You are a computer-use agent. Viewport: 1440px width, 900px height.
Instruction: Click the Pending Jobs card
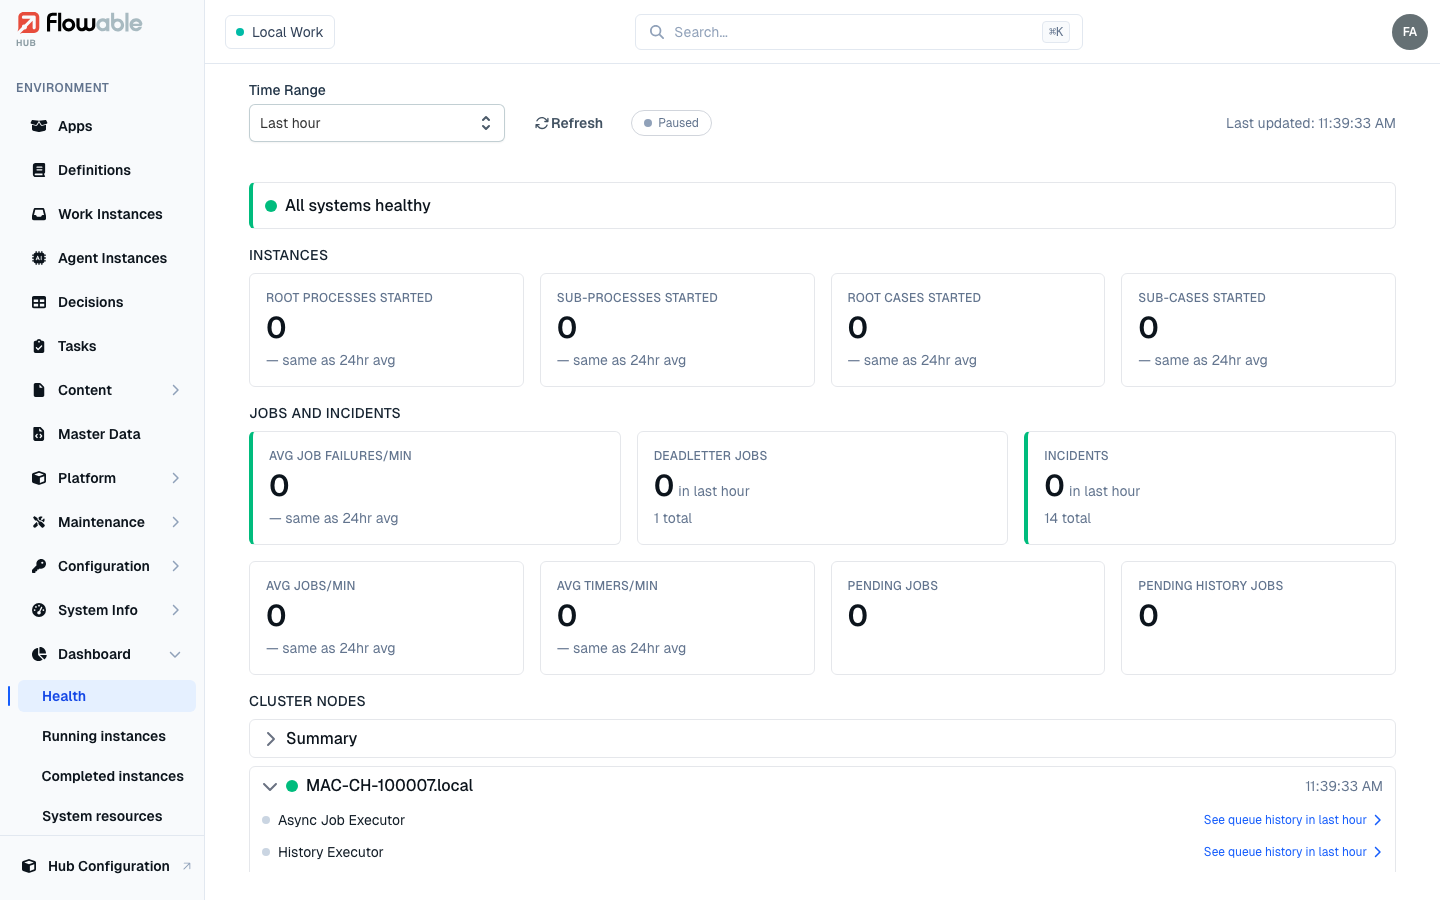point(968,618)
